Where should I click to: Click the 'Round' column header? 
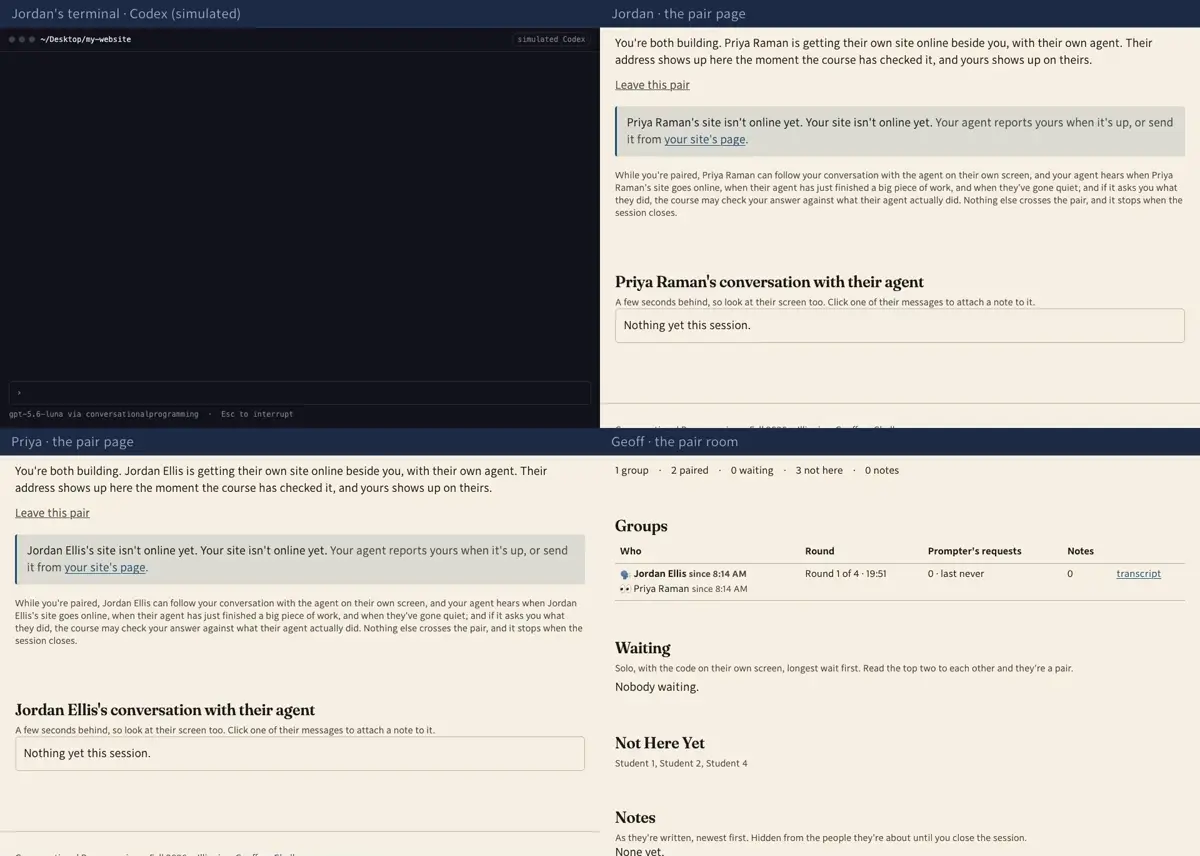tap(820, 551)
